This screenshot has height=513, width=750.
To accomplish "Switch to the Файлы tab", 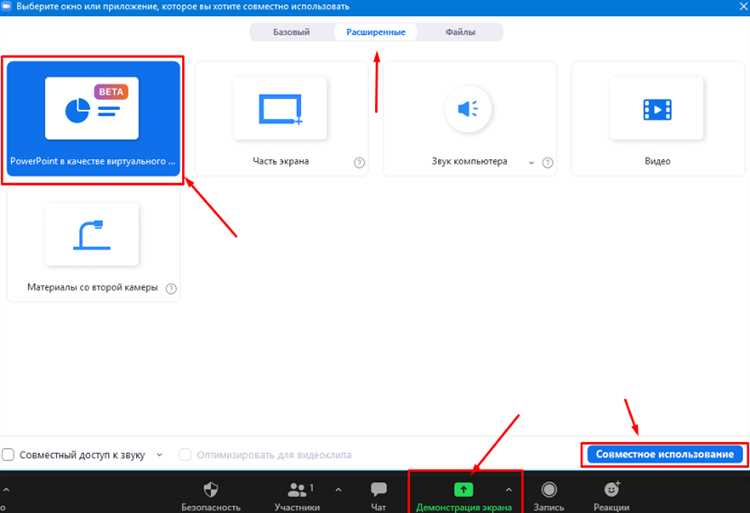I will click(460, 32).
